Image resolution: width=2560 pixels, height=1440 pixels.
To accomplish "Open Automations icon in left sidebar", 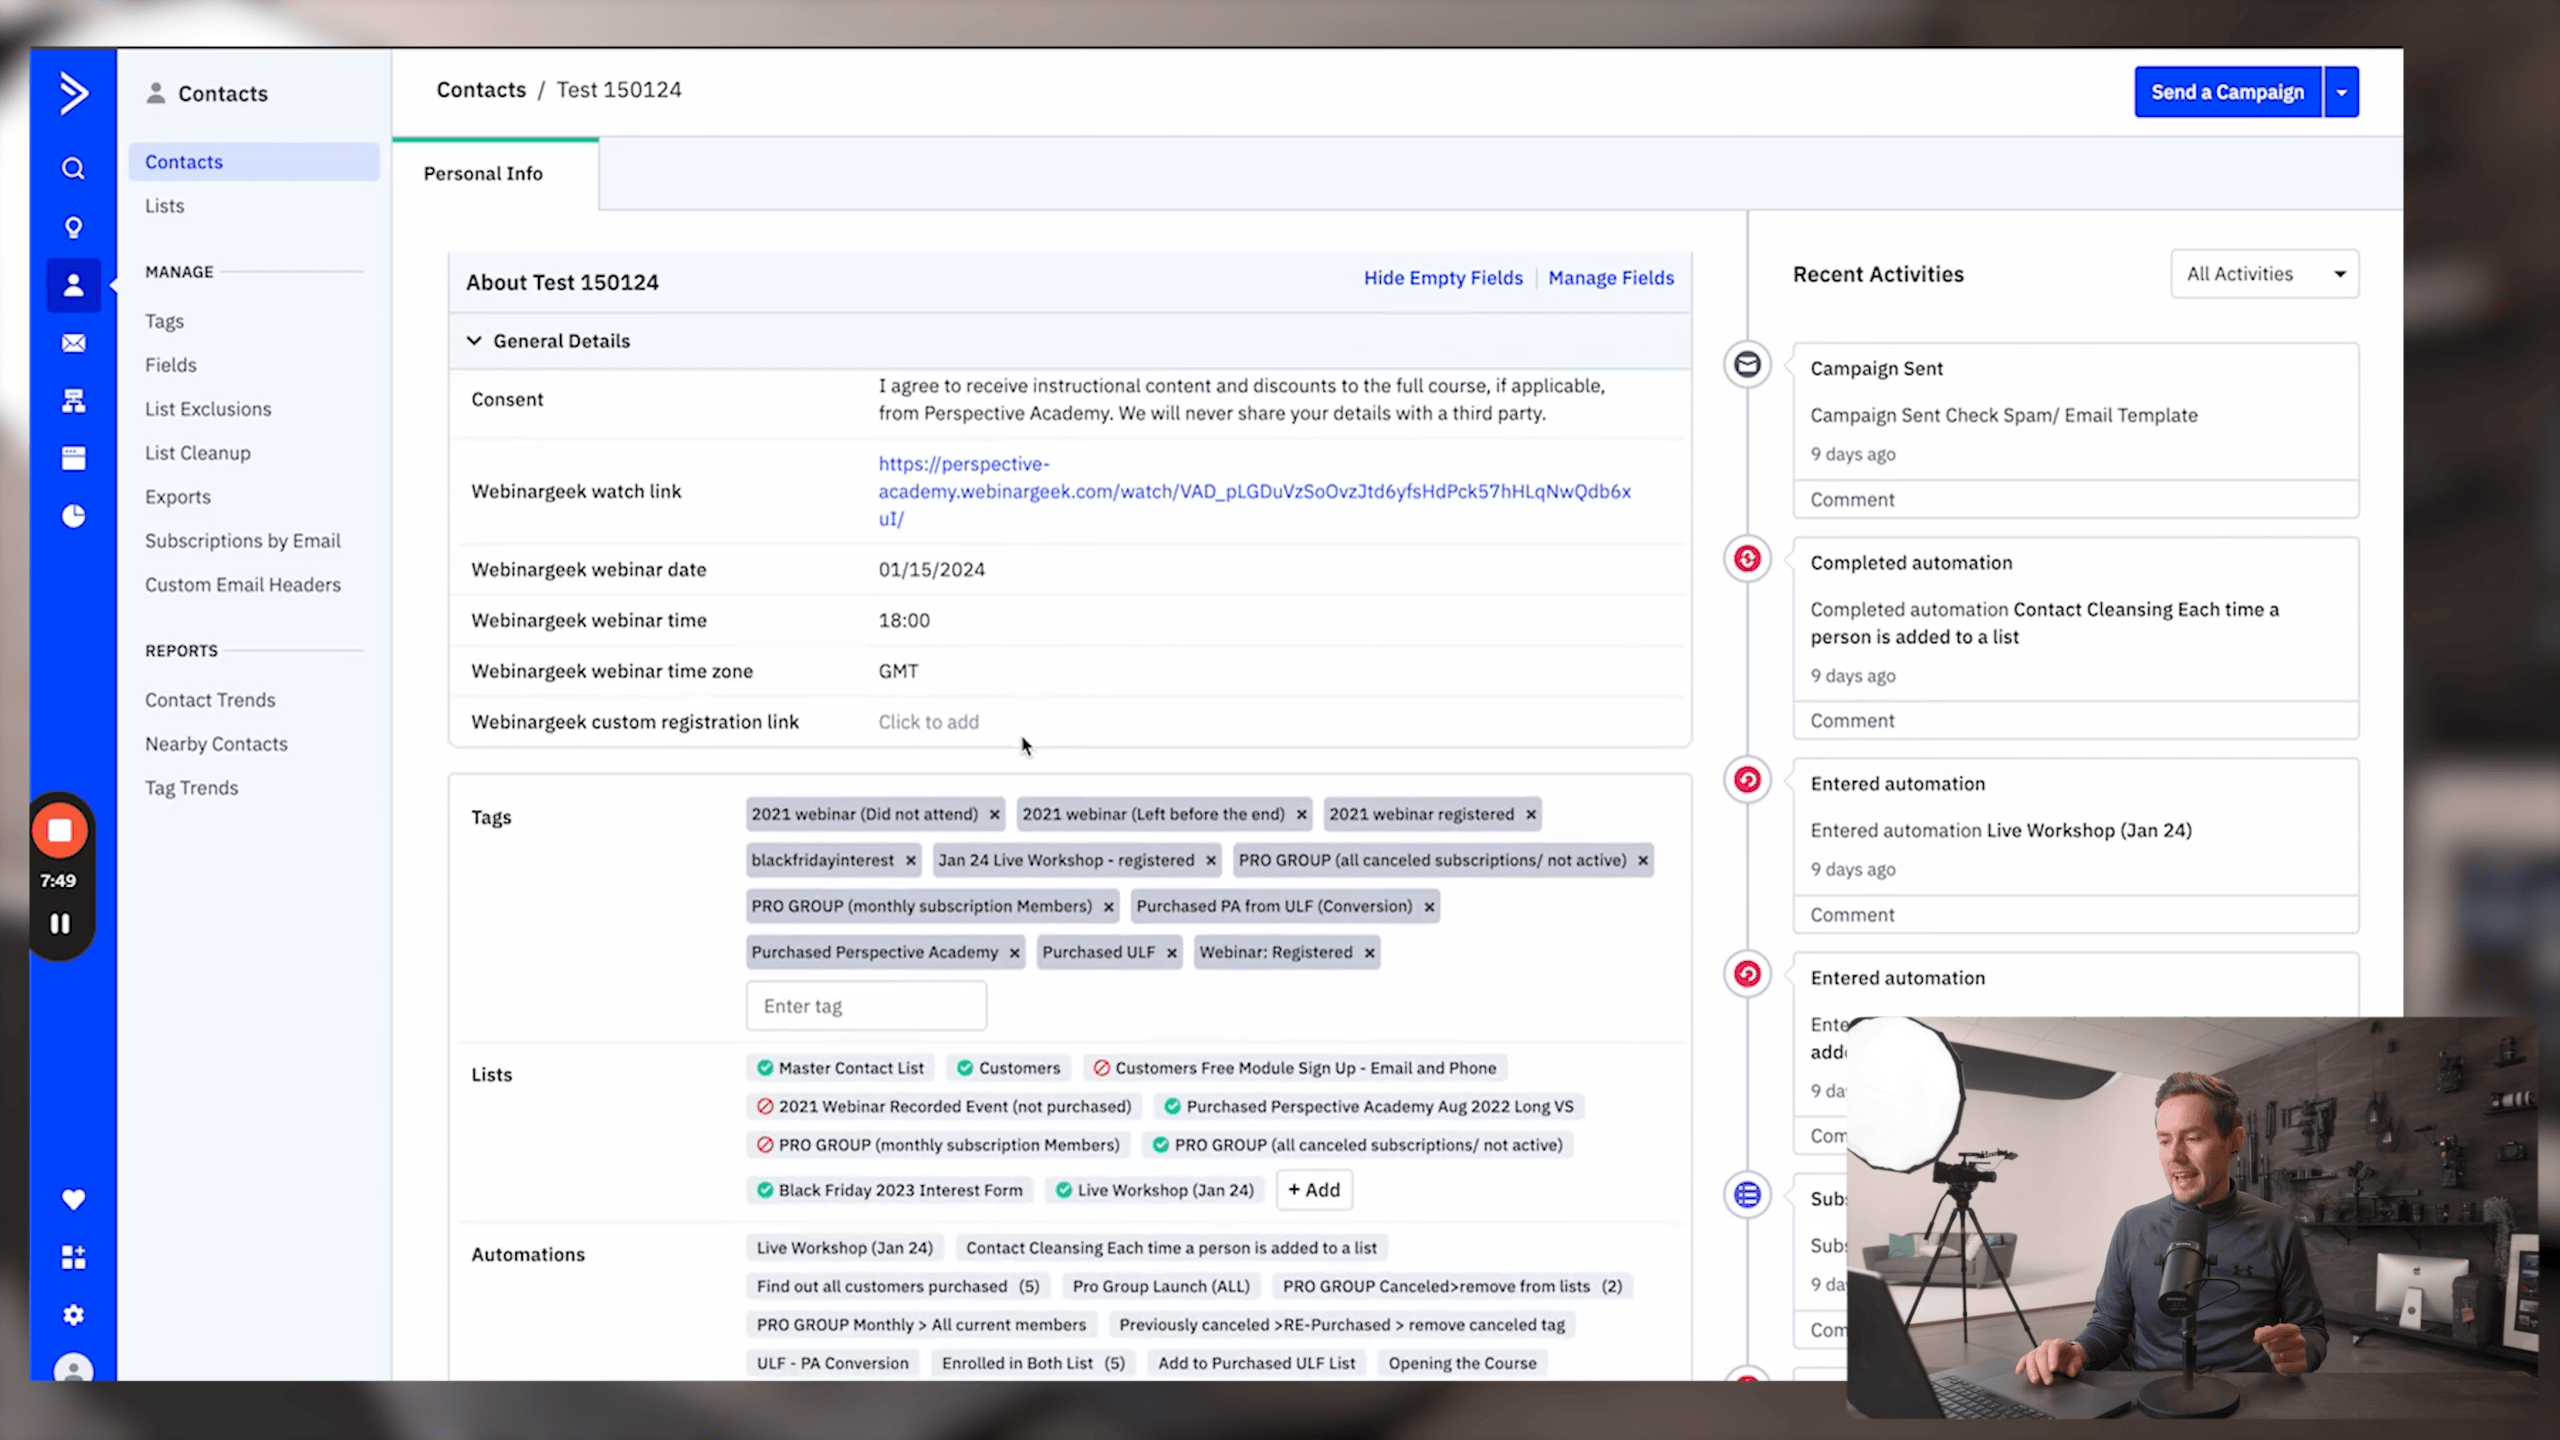I will [x=73, y=401].
